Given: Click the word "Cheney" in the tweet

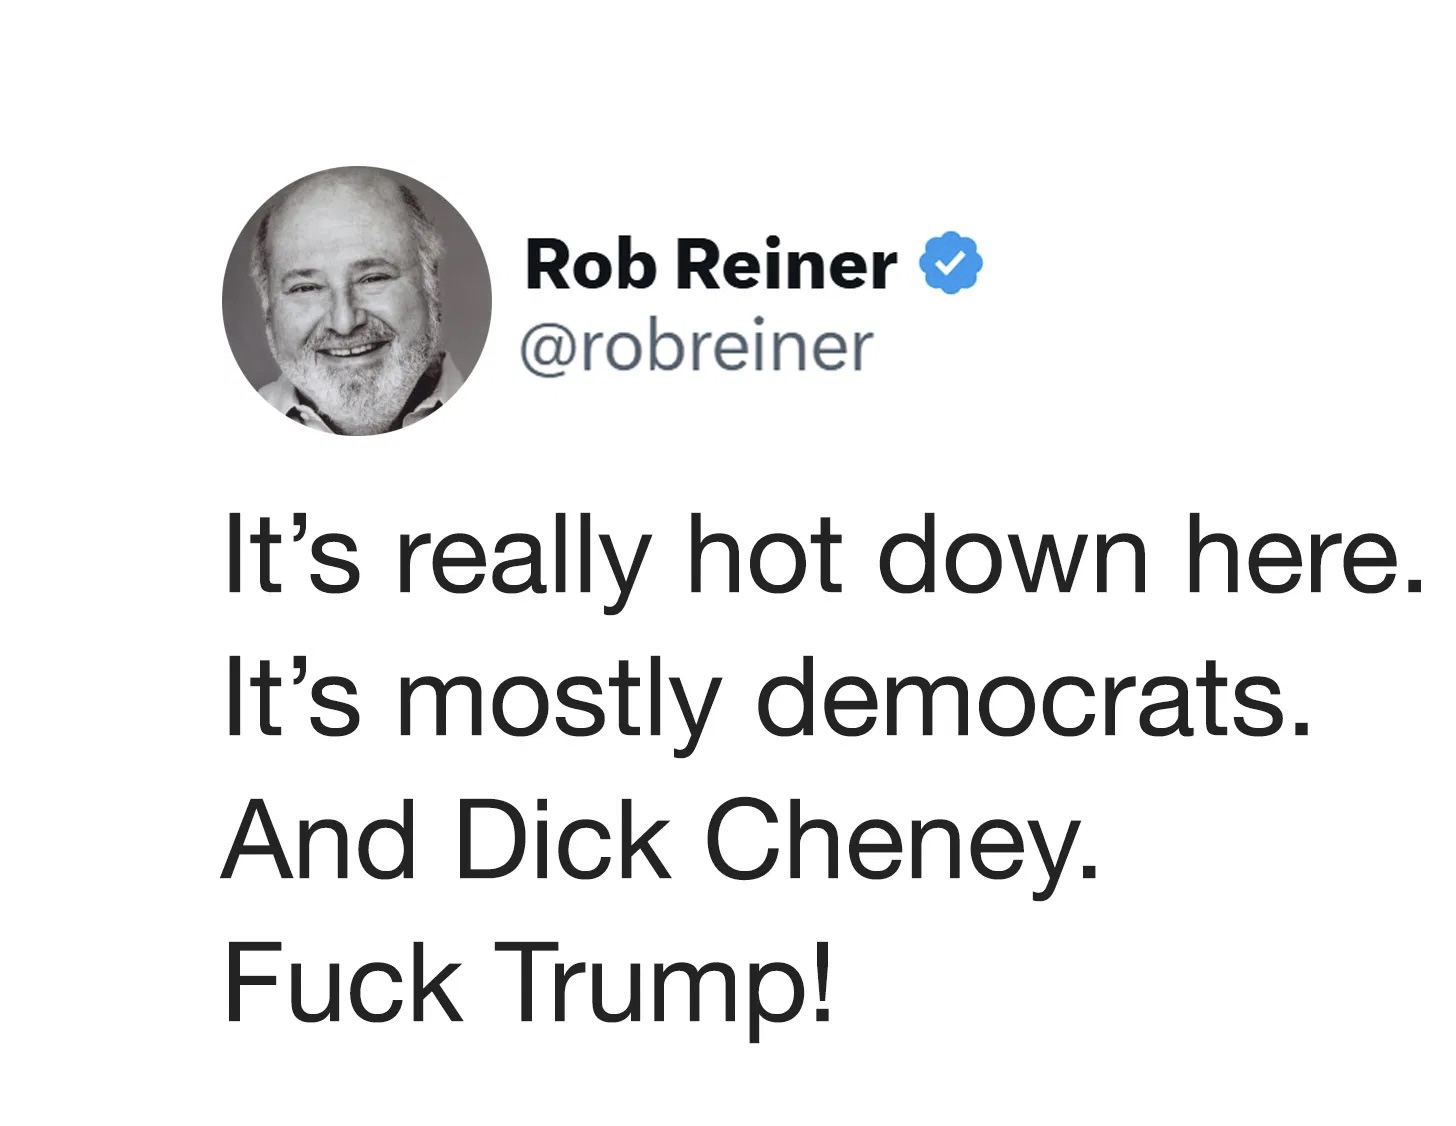Looking at the screenshot, I should [902, 842].
